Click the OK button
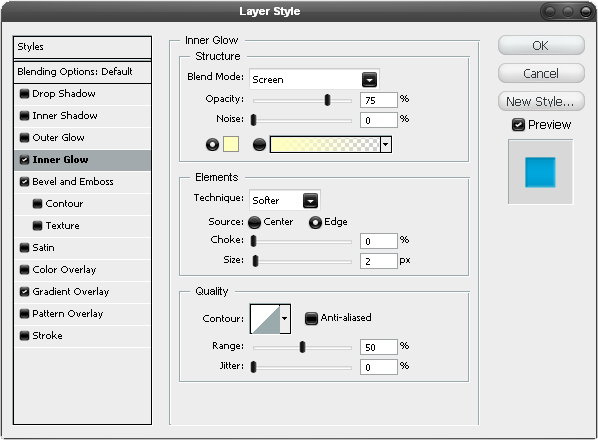The height and width of the screenshot is (440, 598). pyautogui.click(x=541, y=45)
